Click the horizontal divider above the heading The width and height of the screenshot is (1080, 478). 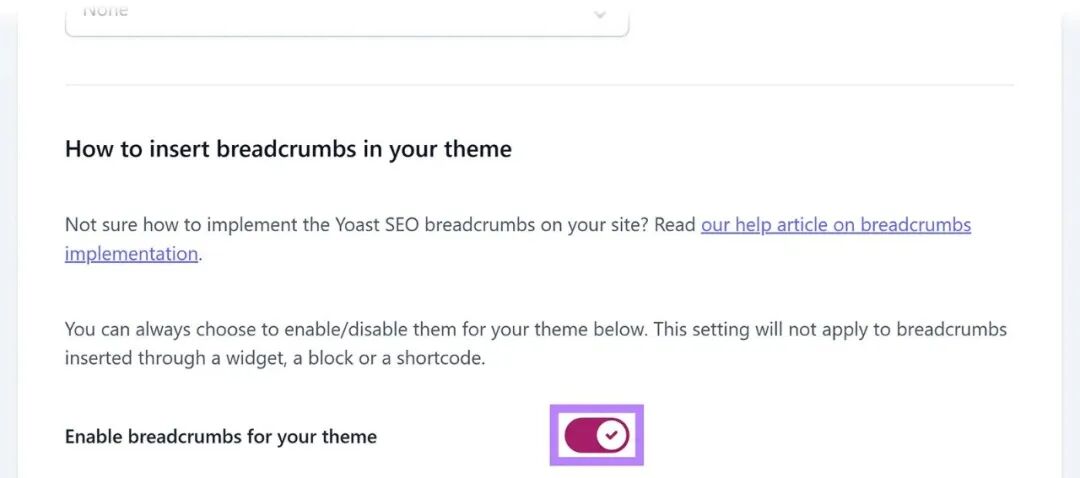(x=539, y=85)
